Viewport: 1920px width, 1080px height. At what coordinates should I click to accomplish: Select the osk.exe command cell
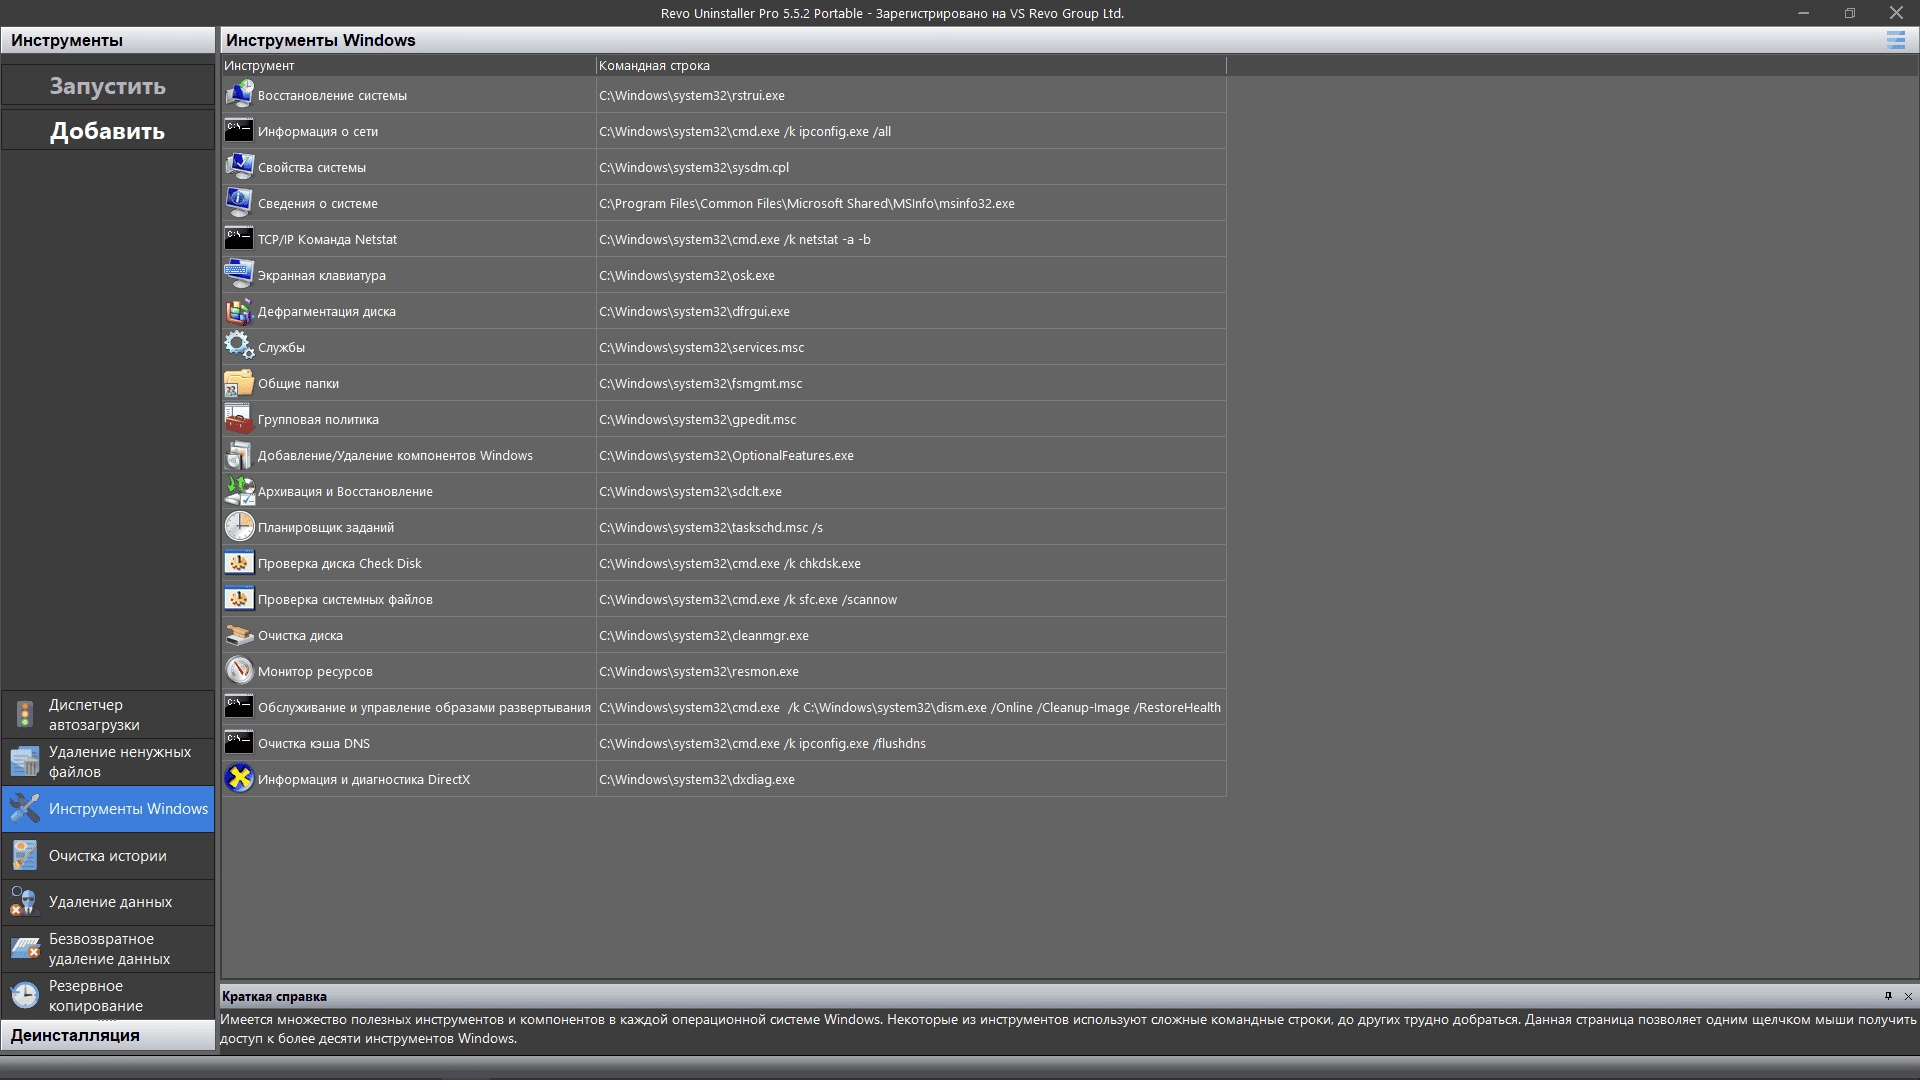(x=911, y=275)
